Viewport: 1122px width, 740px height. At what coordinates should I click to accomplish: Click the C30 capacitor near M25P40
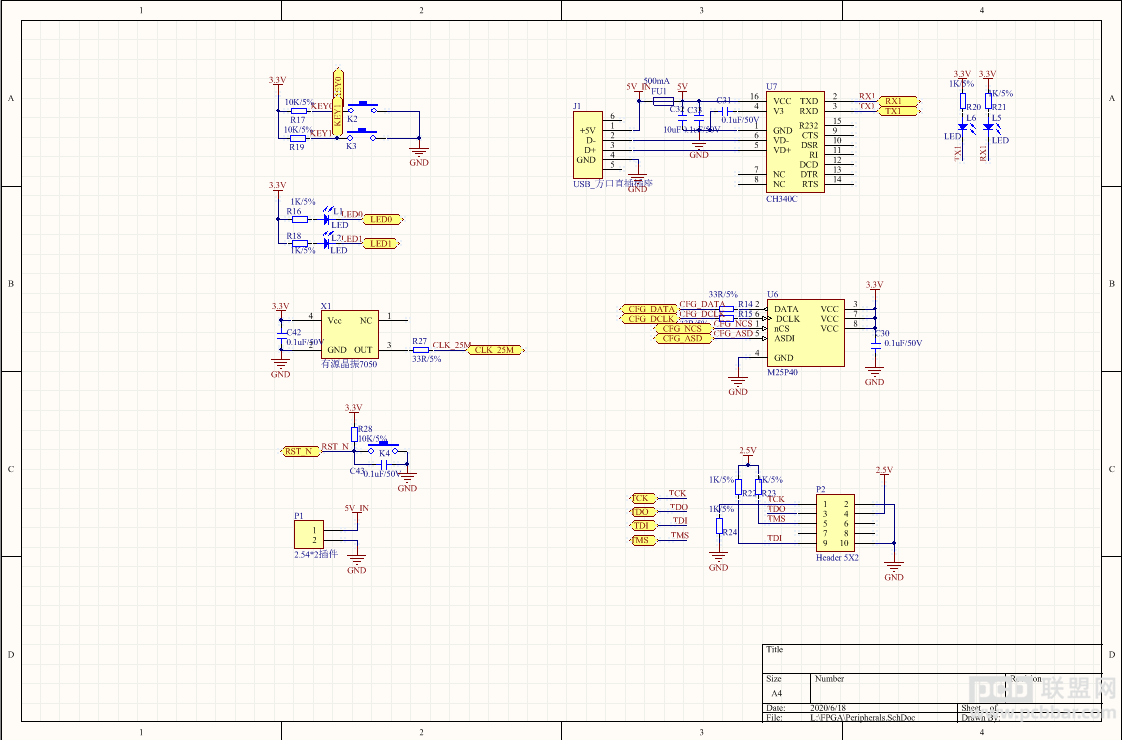pyautogui.click(x=874, y=344)
